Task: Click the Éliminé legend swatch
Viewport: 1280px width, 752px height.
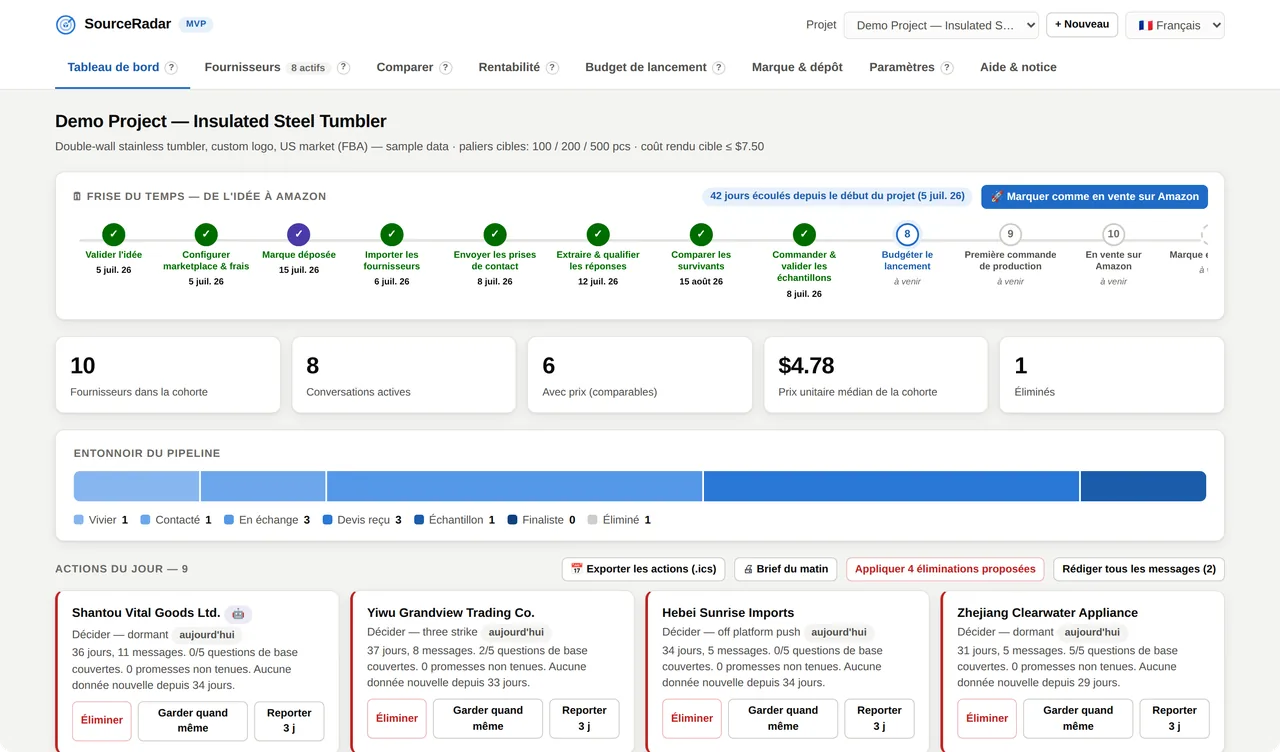Action: (x=592, y=520)
